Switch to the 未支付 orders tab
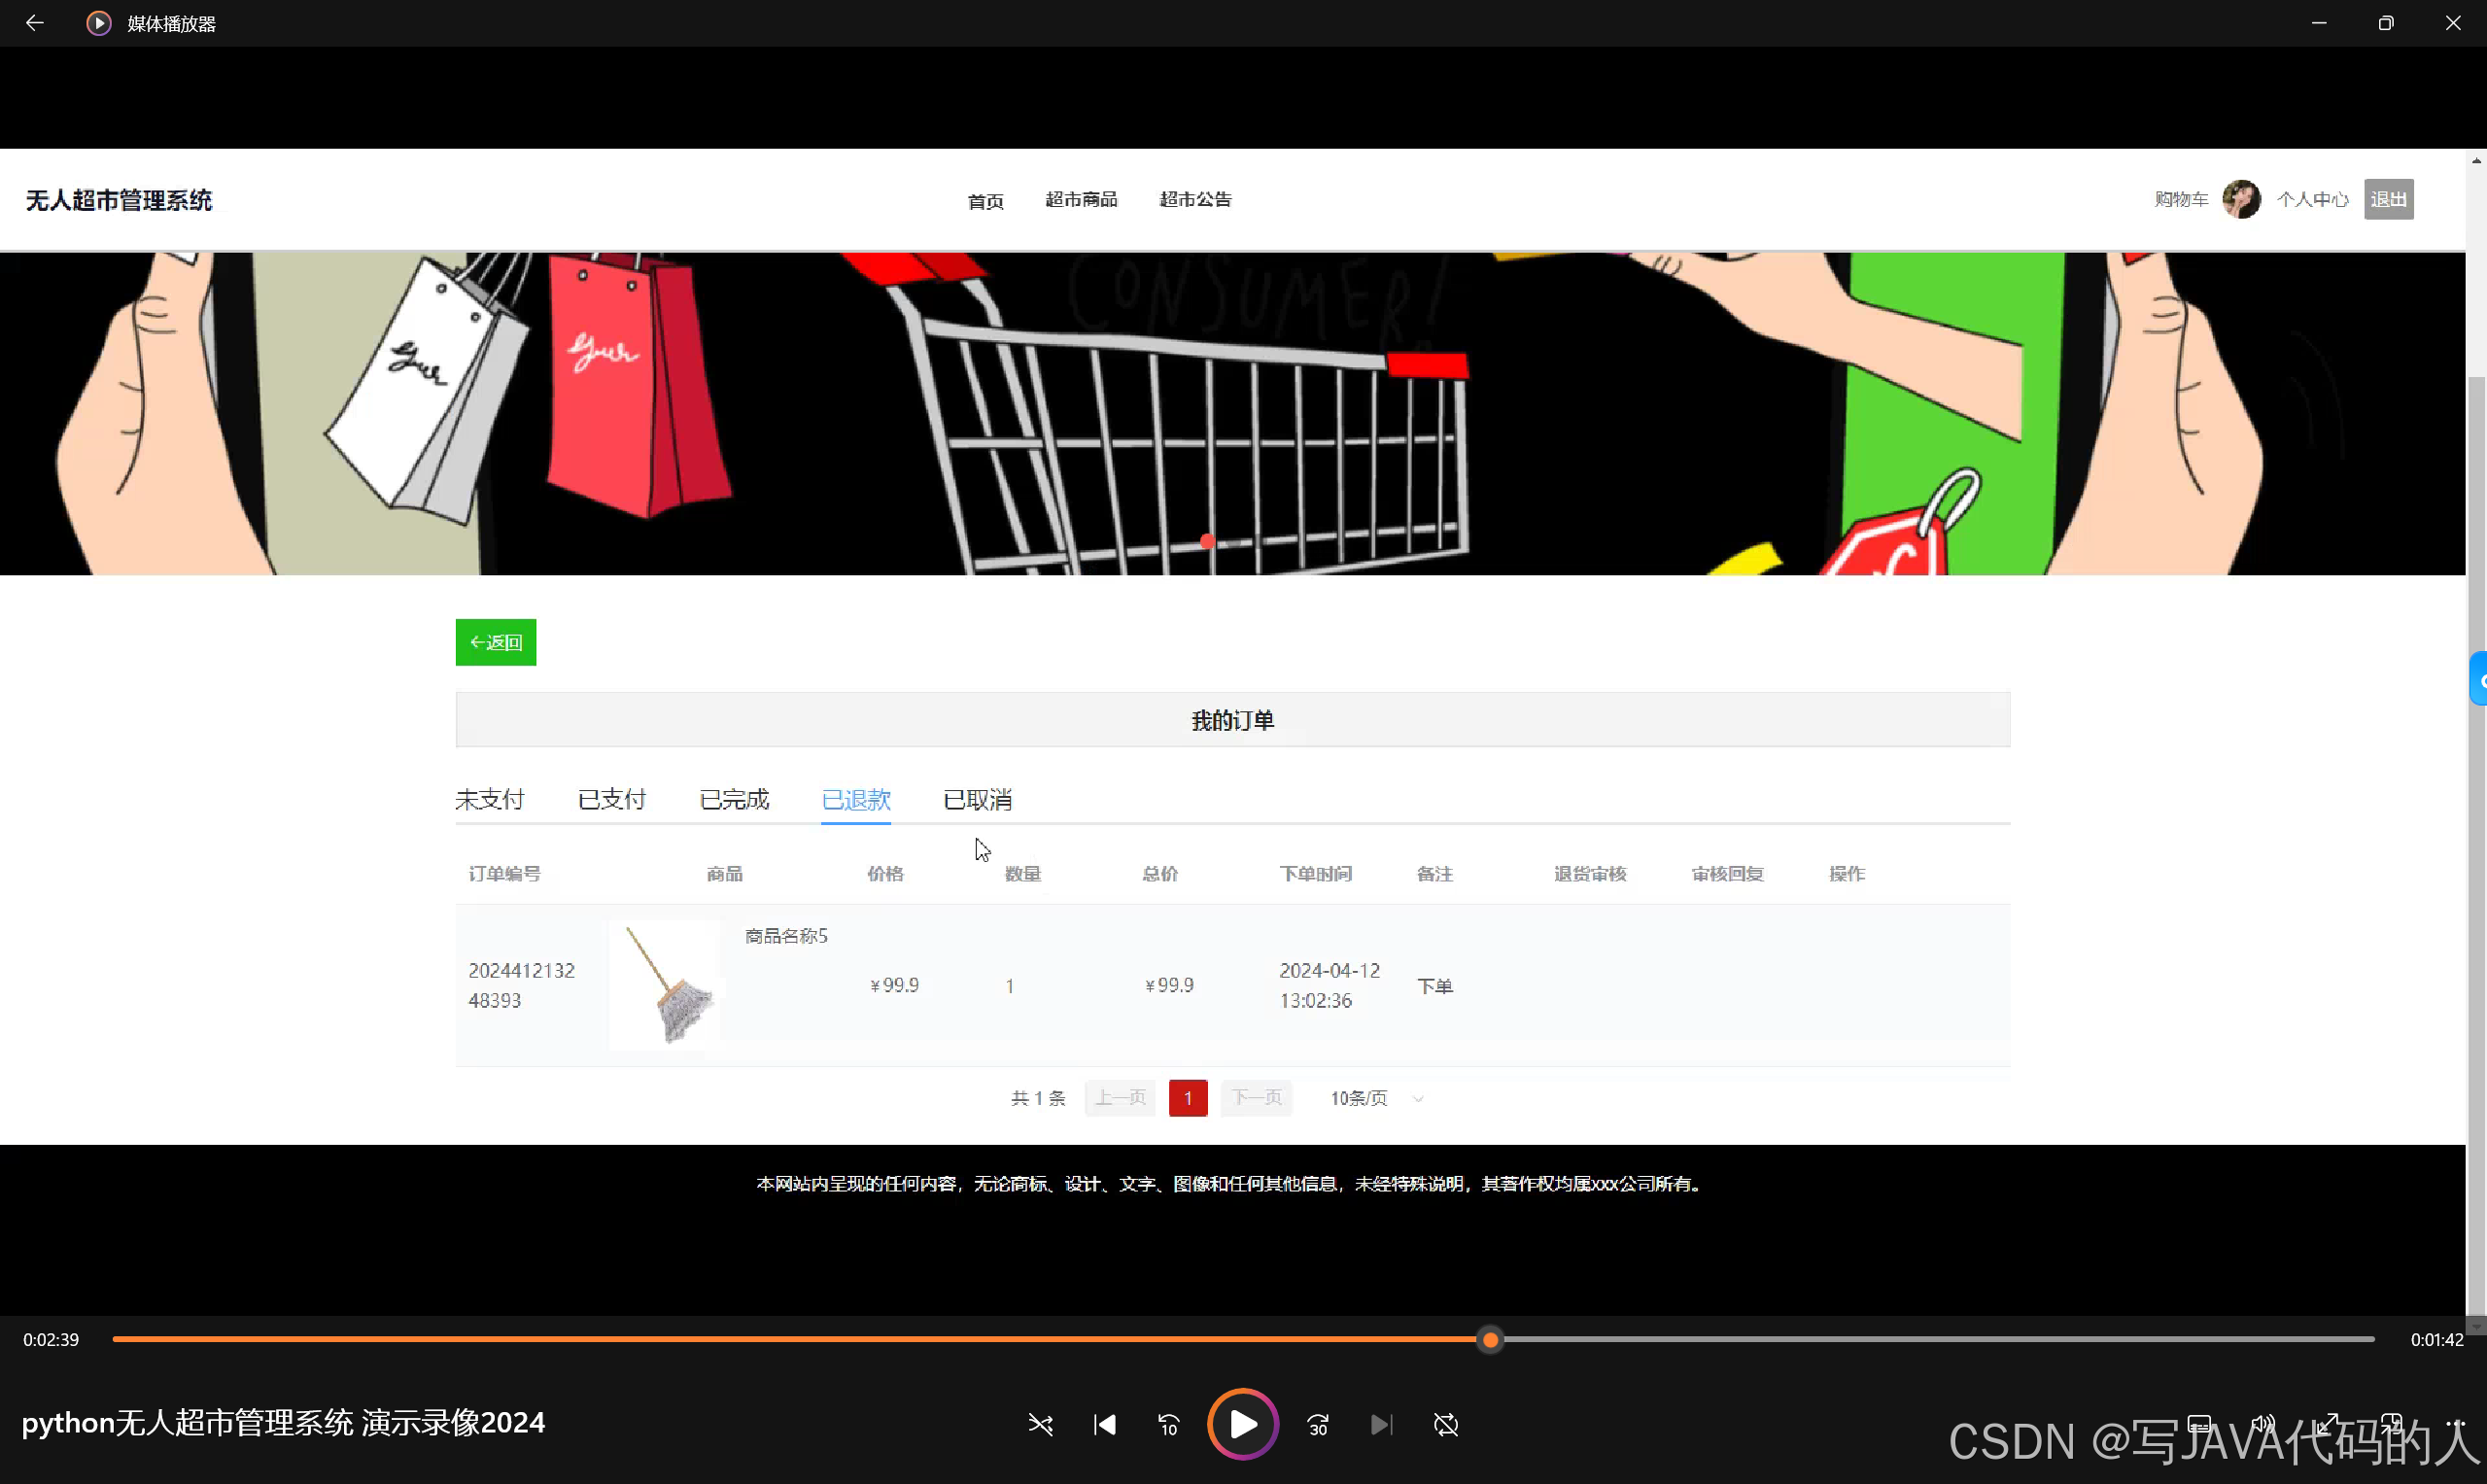Viewport: 2487px width, 1484px height. (x=489, y=799)
